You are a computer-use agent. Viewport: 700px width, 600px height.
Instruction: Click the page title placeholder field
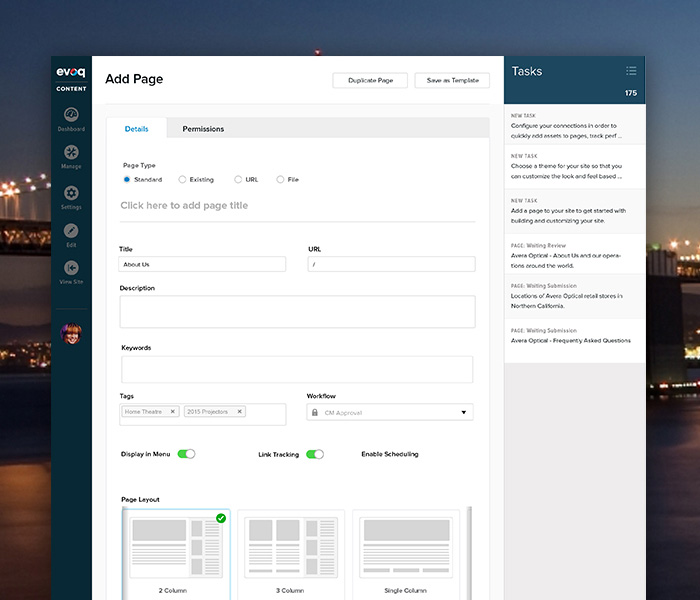coord(297,206)
